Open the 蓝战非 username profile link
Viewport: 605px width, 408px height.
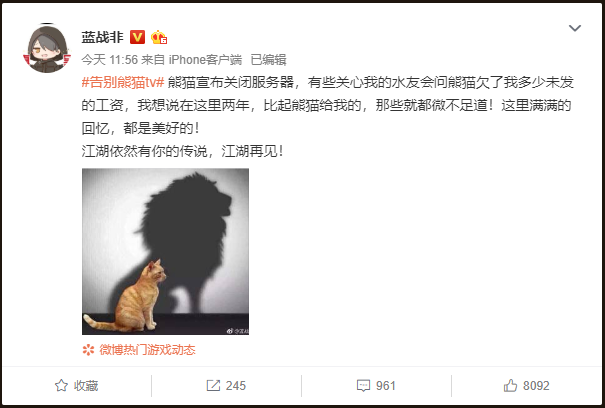click(x=102, y=37)
